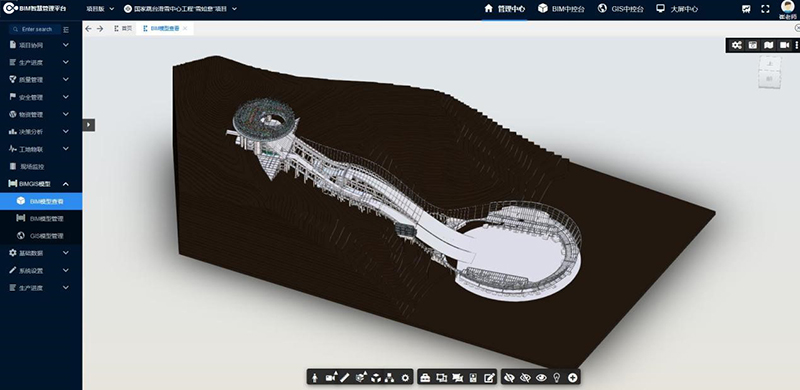Click the view cube orientation widget
The height and width of the screenshot is (390, 800).
pyautogui.click(x=769, y=72)
